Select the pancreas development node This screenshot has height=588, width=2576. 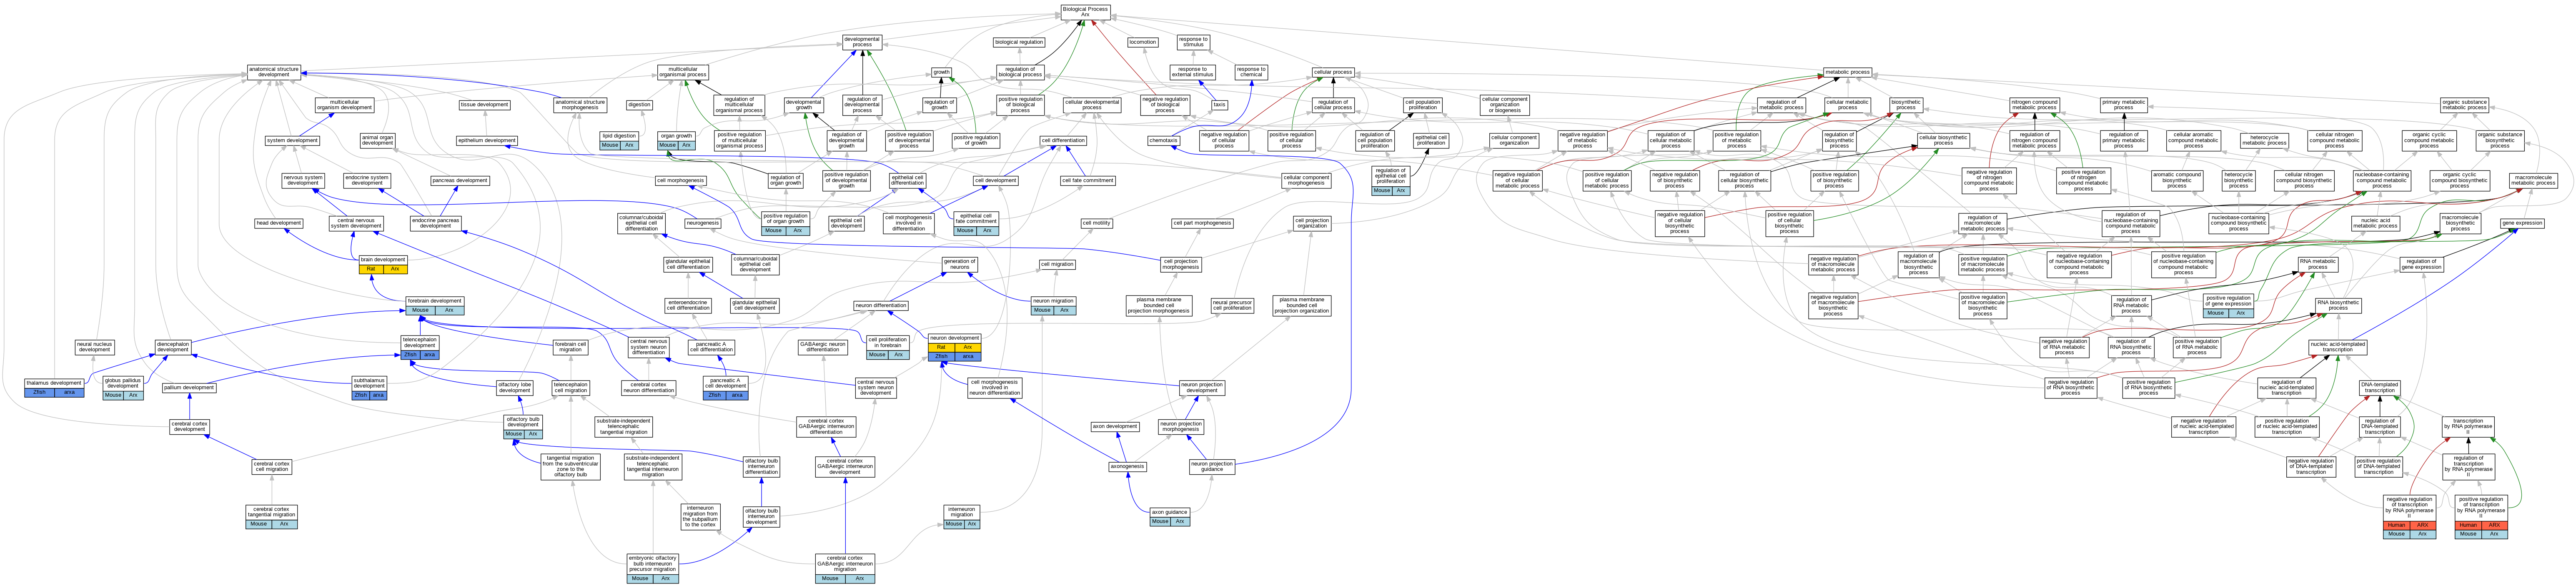pos(460,181)
